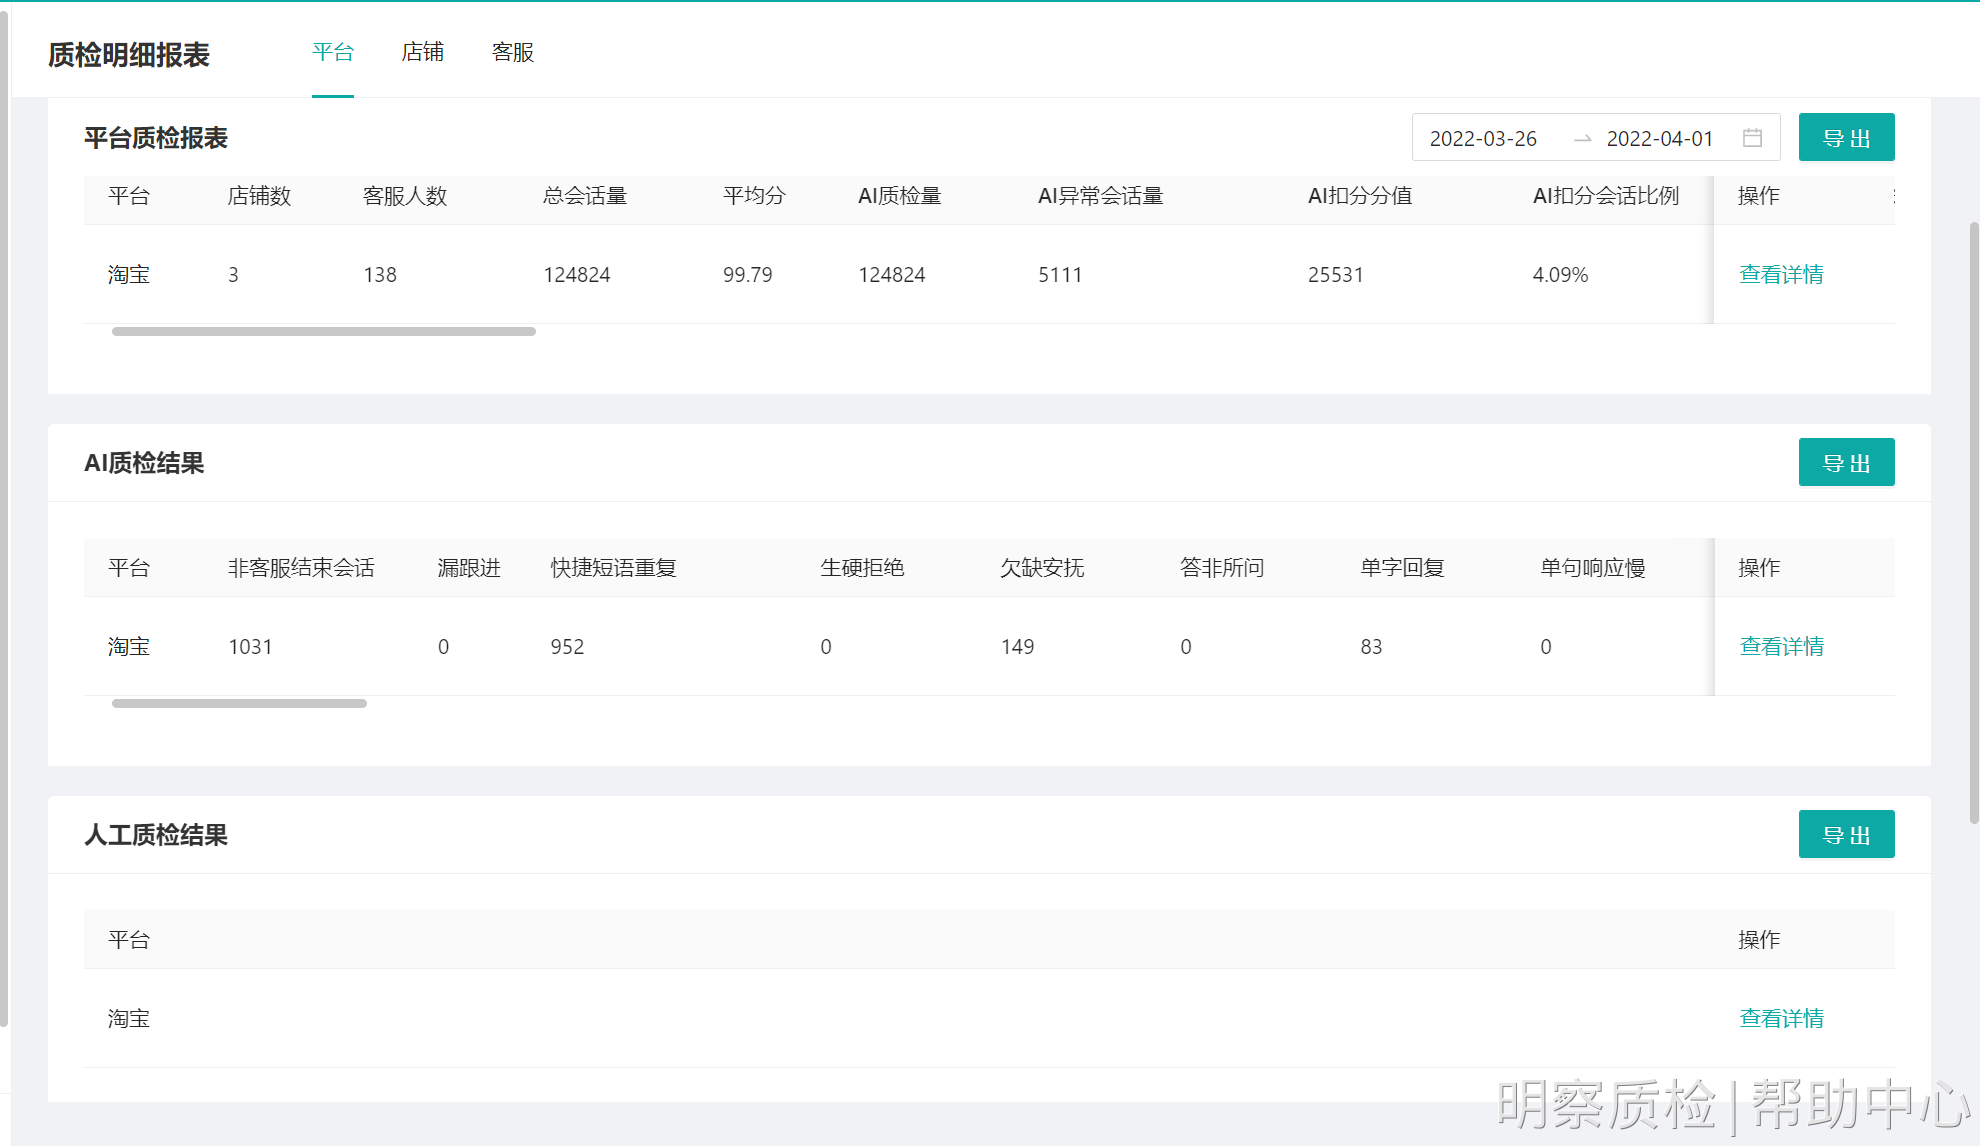Click the 单句响应慢 column header
The image size is (1980, 1146).
point(1593,568)
